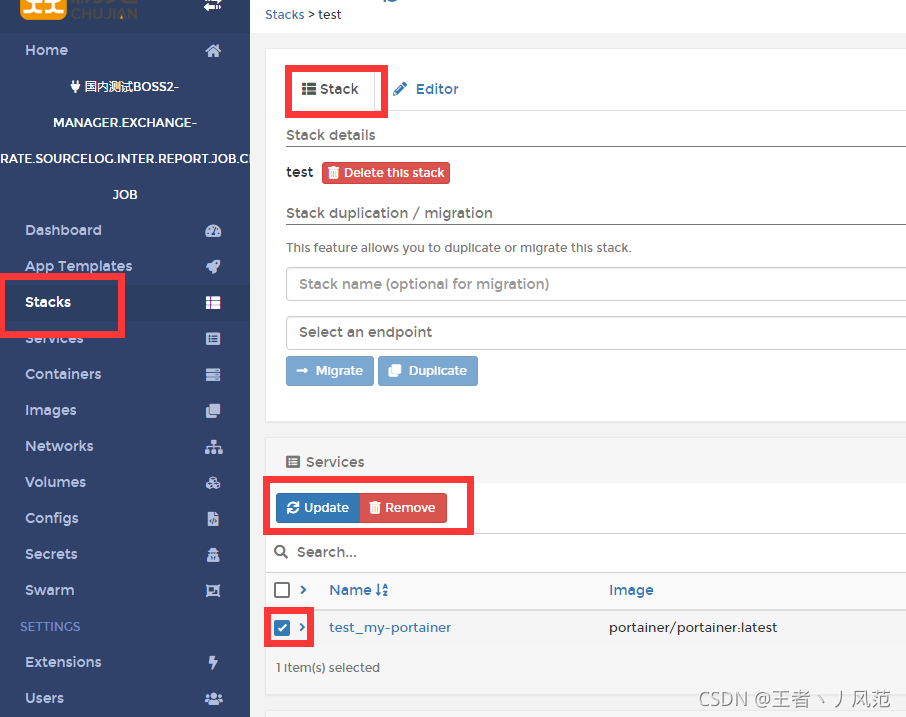
Task: Open the Select an endpoint dropdown
Action: (596, 332)
